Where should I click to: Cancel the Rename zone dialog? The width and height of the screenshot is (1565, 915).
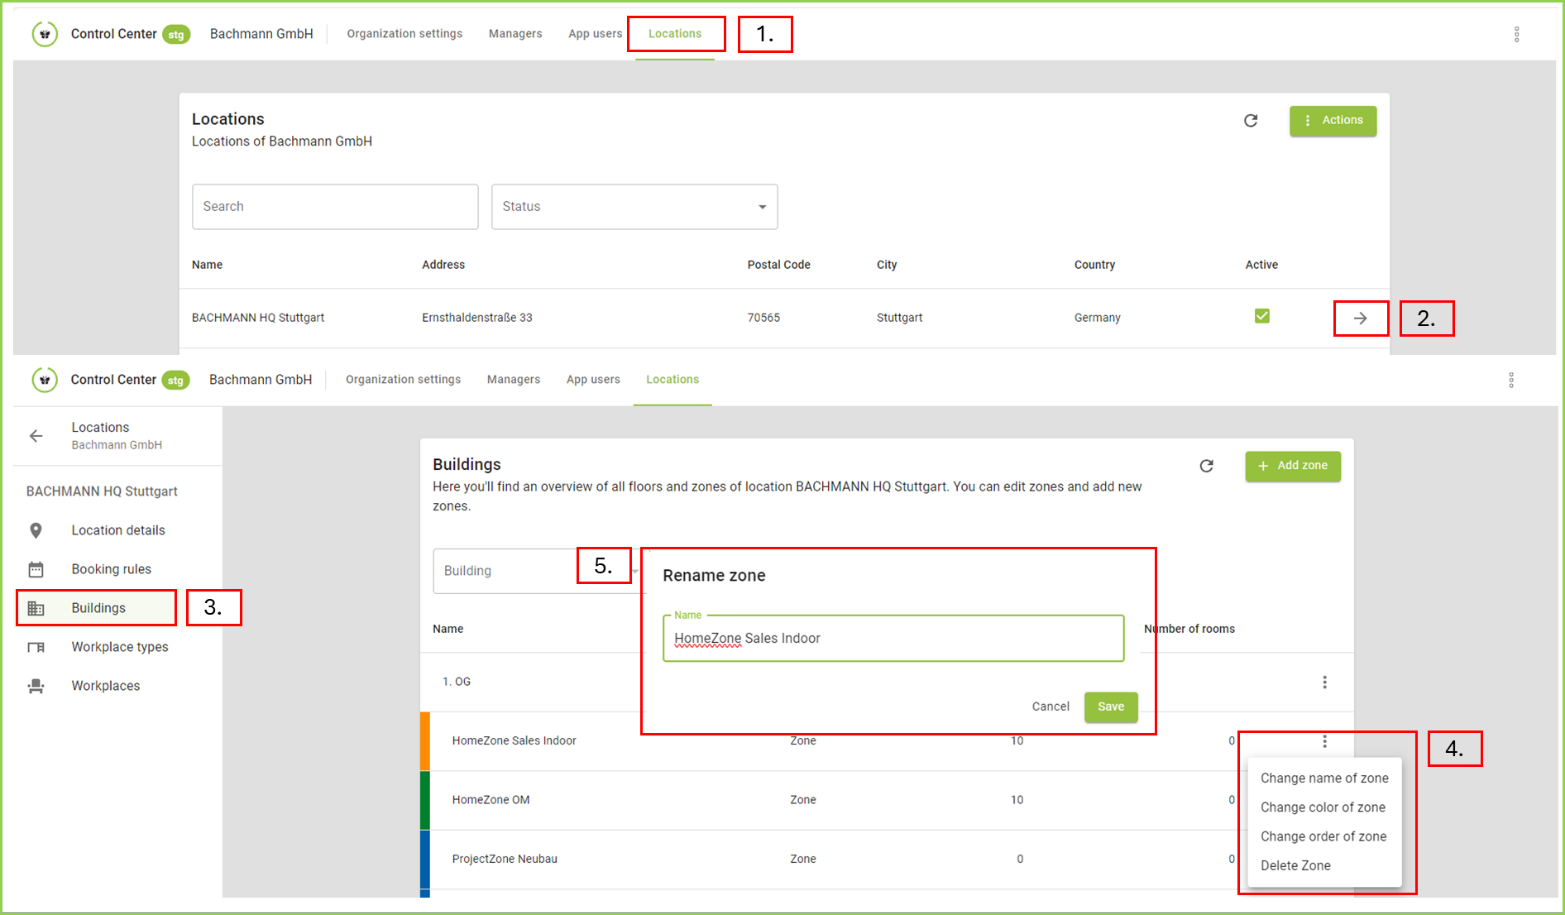coord(1050,707)
